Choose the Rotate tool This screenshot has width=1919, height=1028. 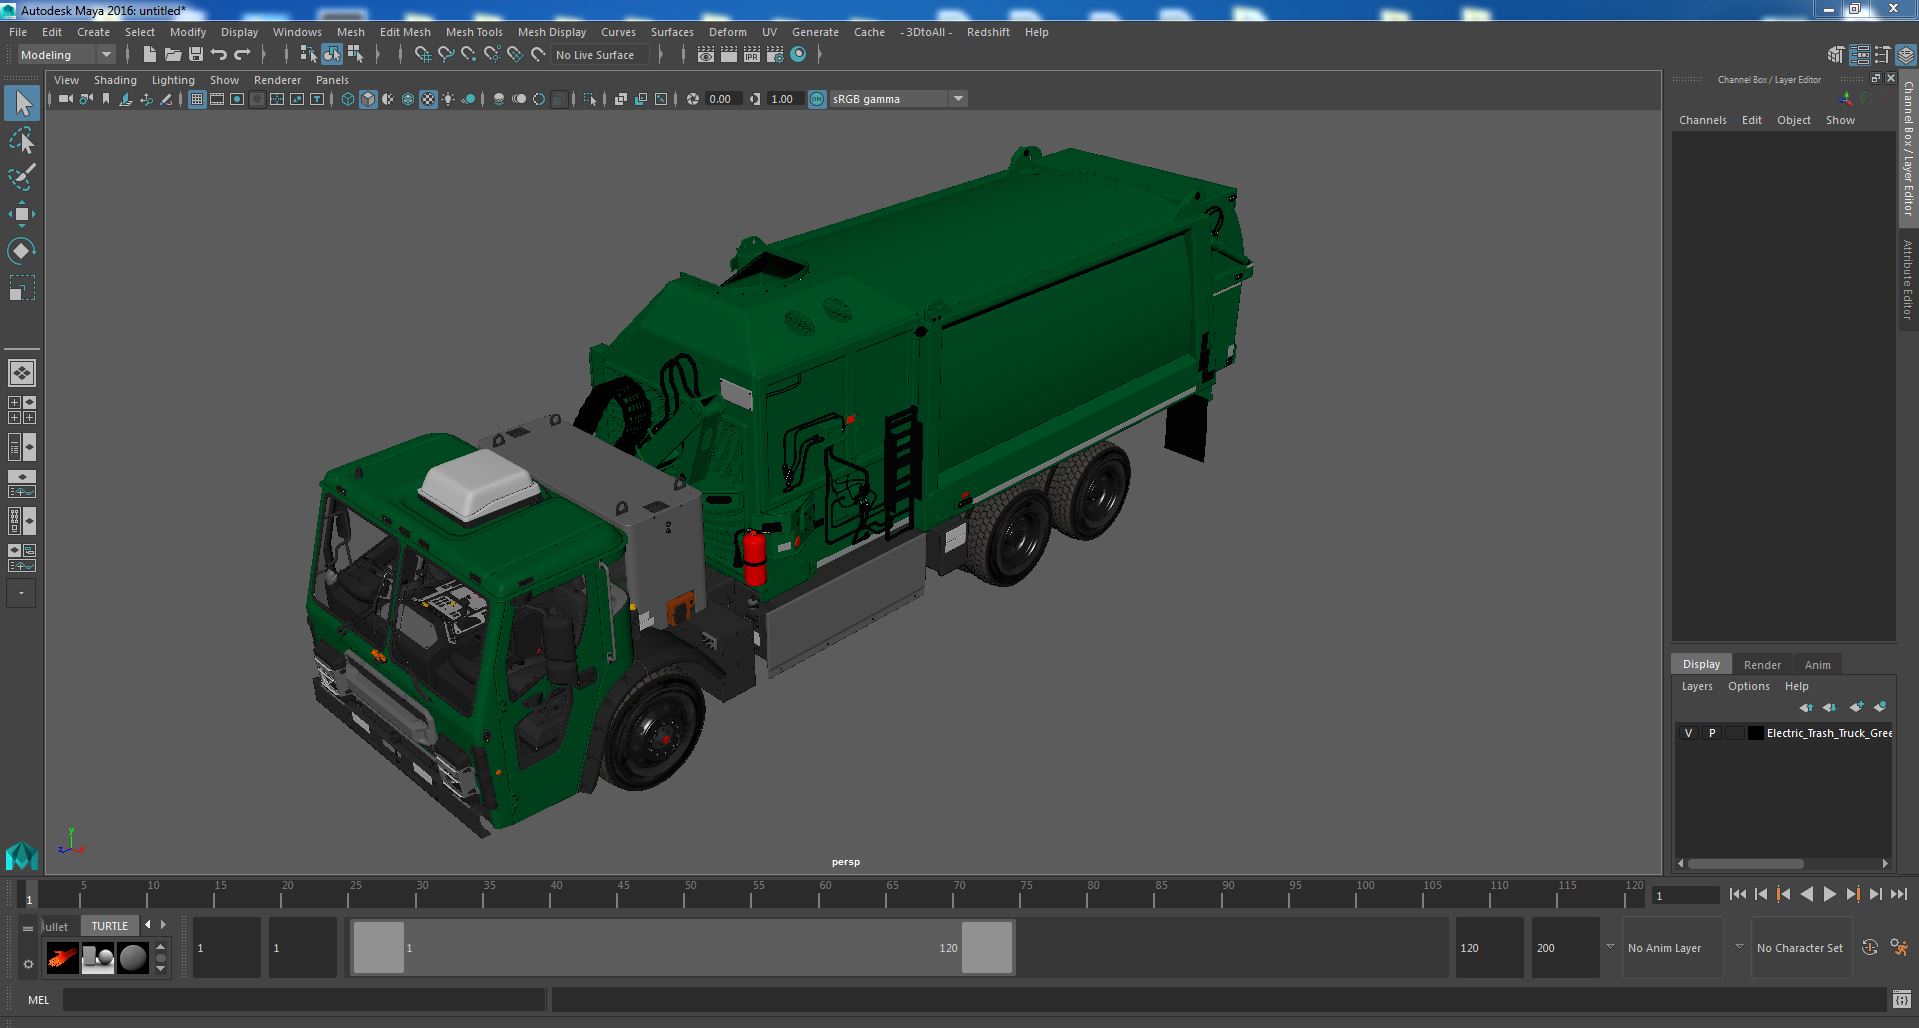22,251
